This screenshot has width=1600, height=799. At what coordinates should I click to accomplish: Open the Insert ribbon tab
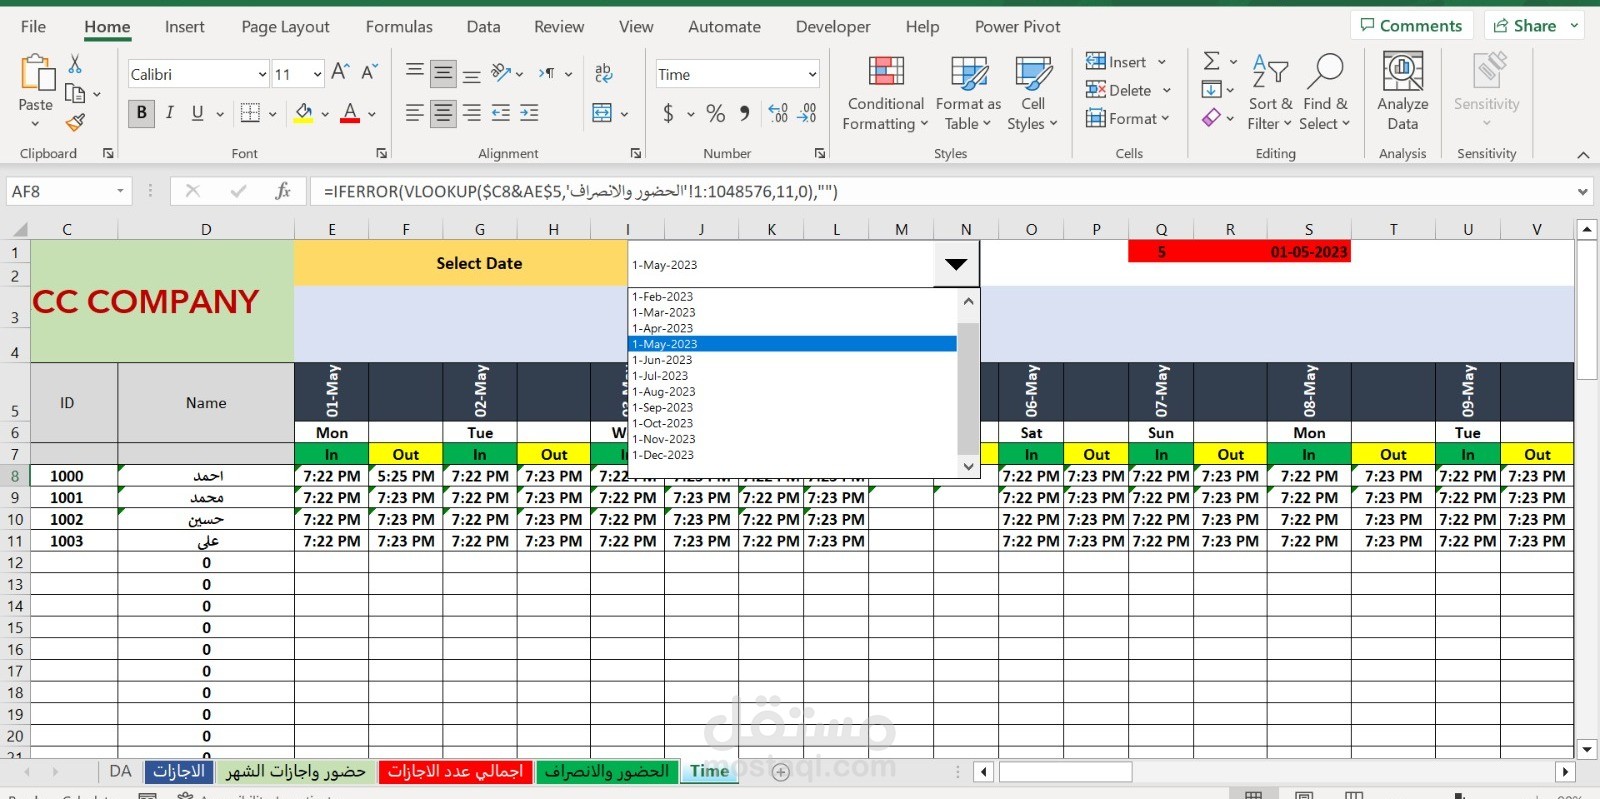click(x=184, y=27)
